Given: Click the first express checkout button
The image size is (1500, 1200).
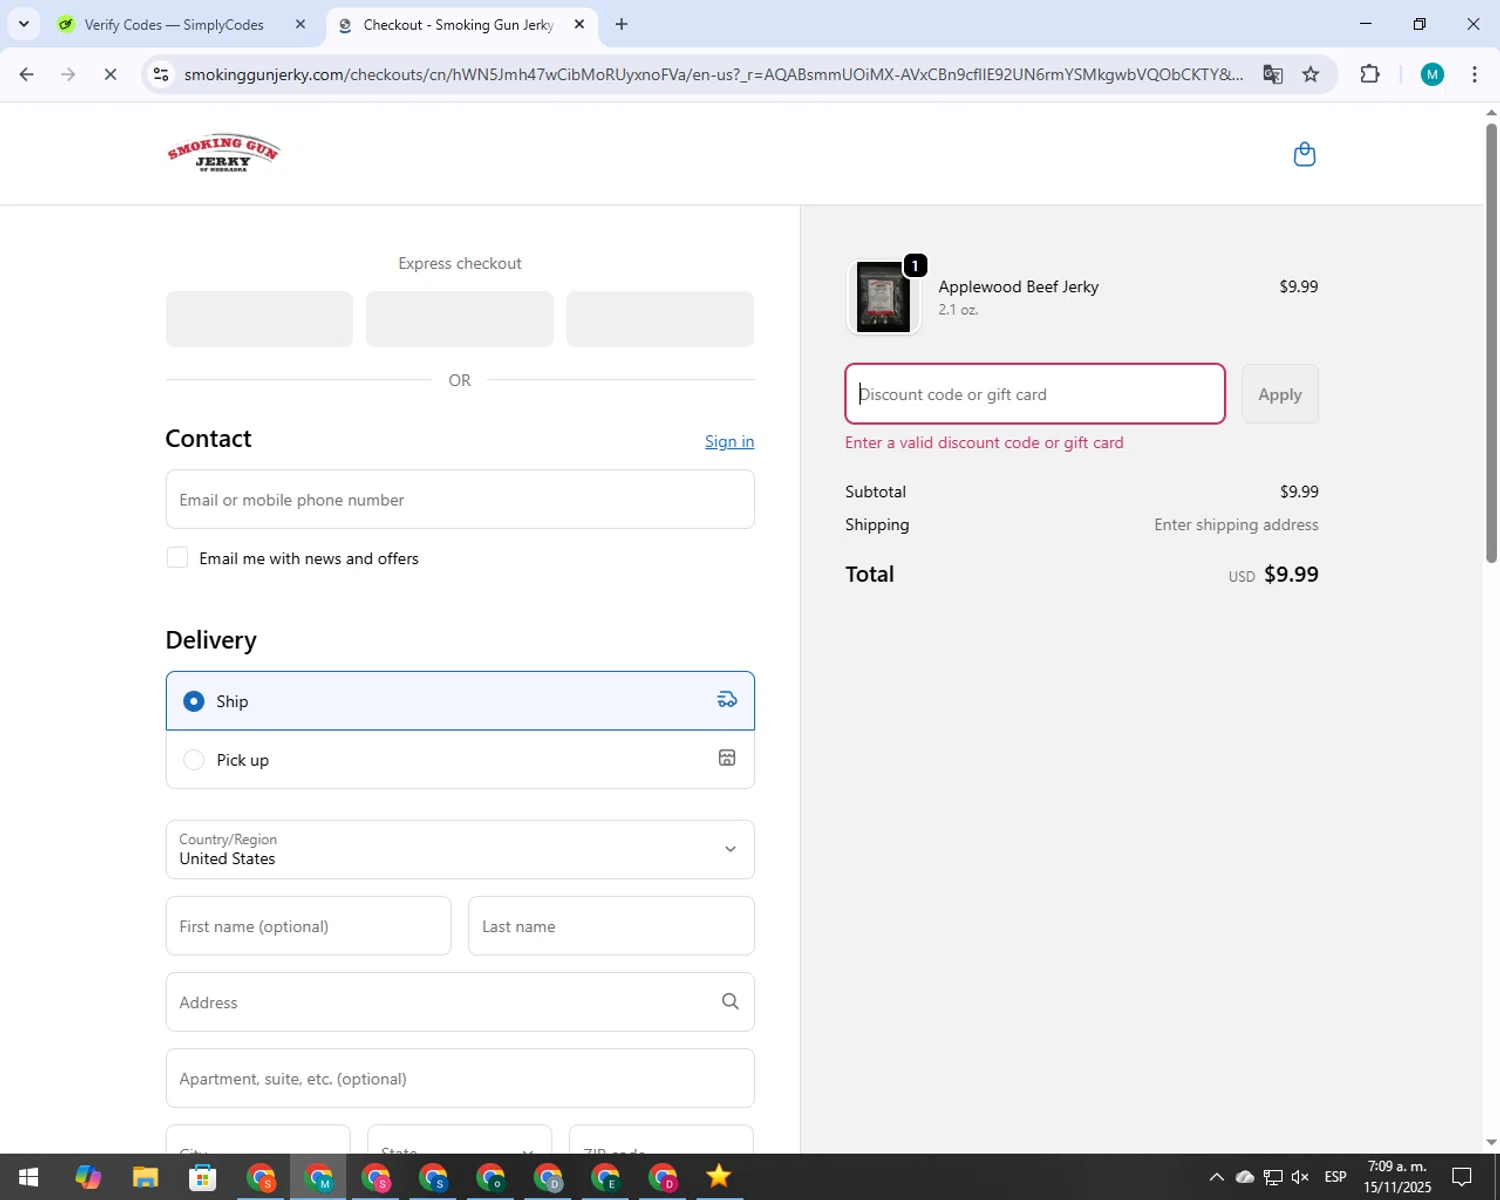Looking at the screenshot, I should click(x=259, y=319).
